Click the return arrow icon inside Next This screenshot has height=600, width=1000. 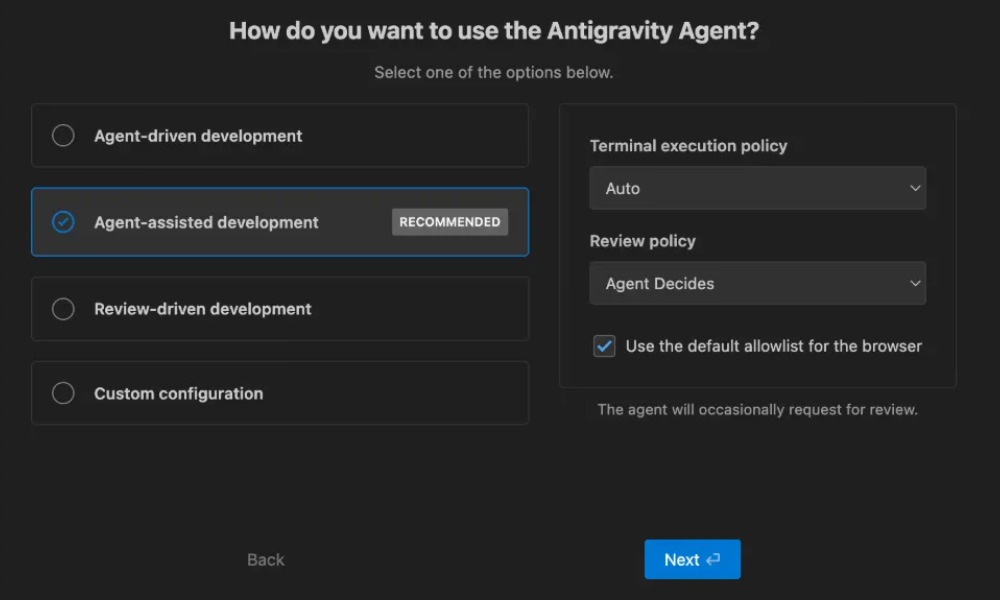click(711, 559)
